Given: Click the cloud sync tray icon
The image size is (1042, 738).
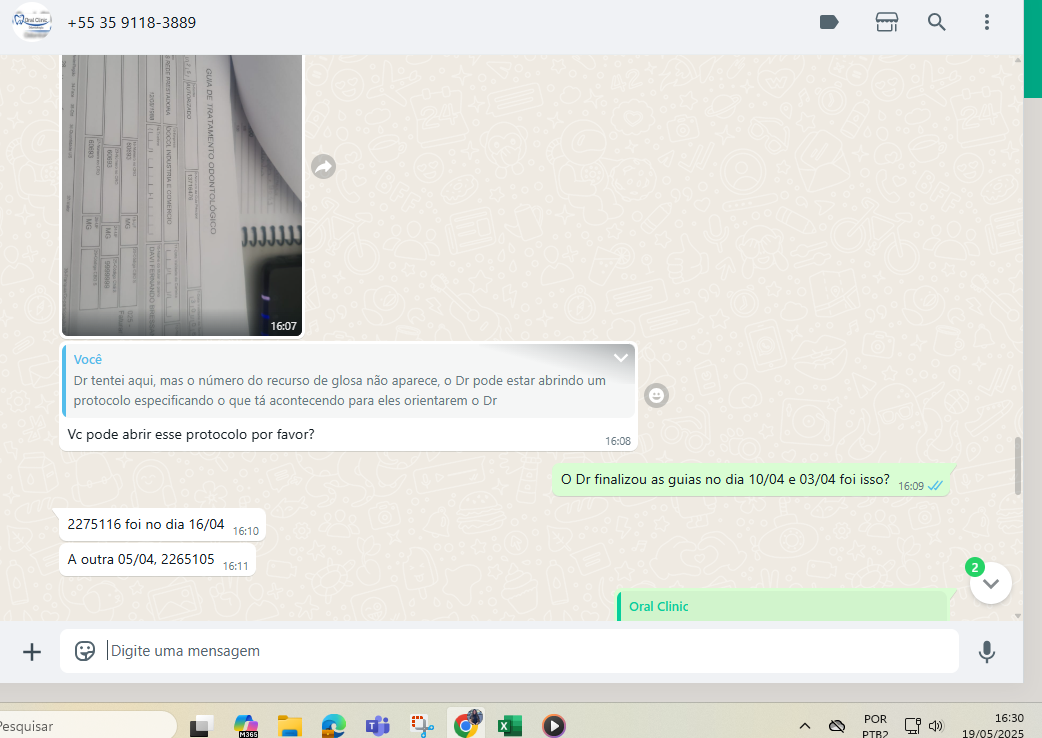Looking at the screenshot, I should 837,726.
